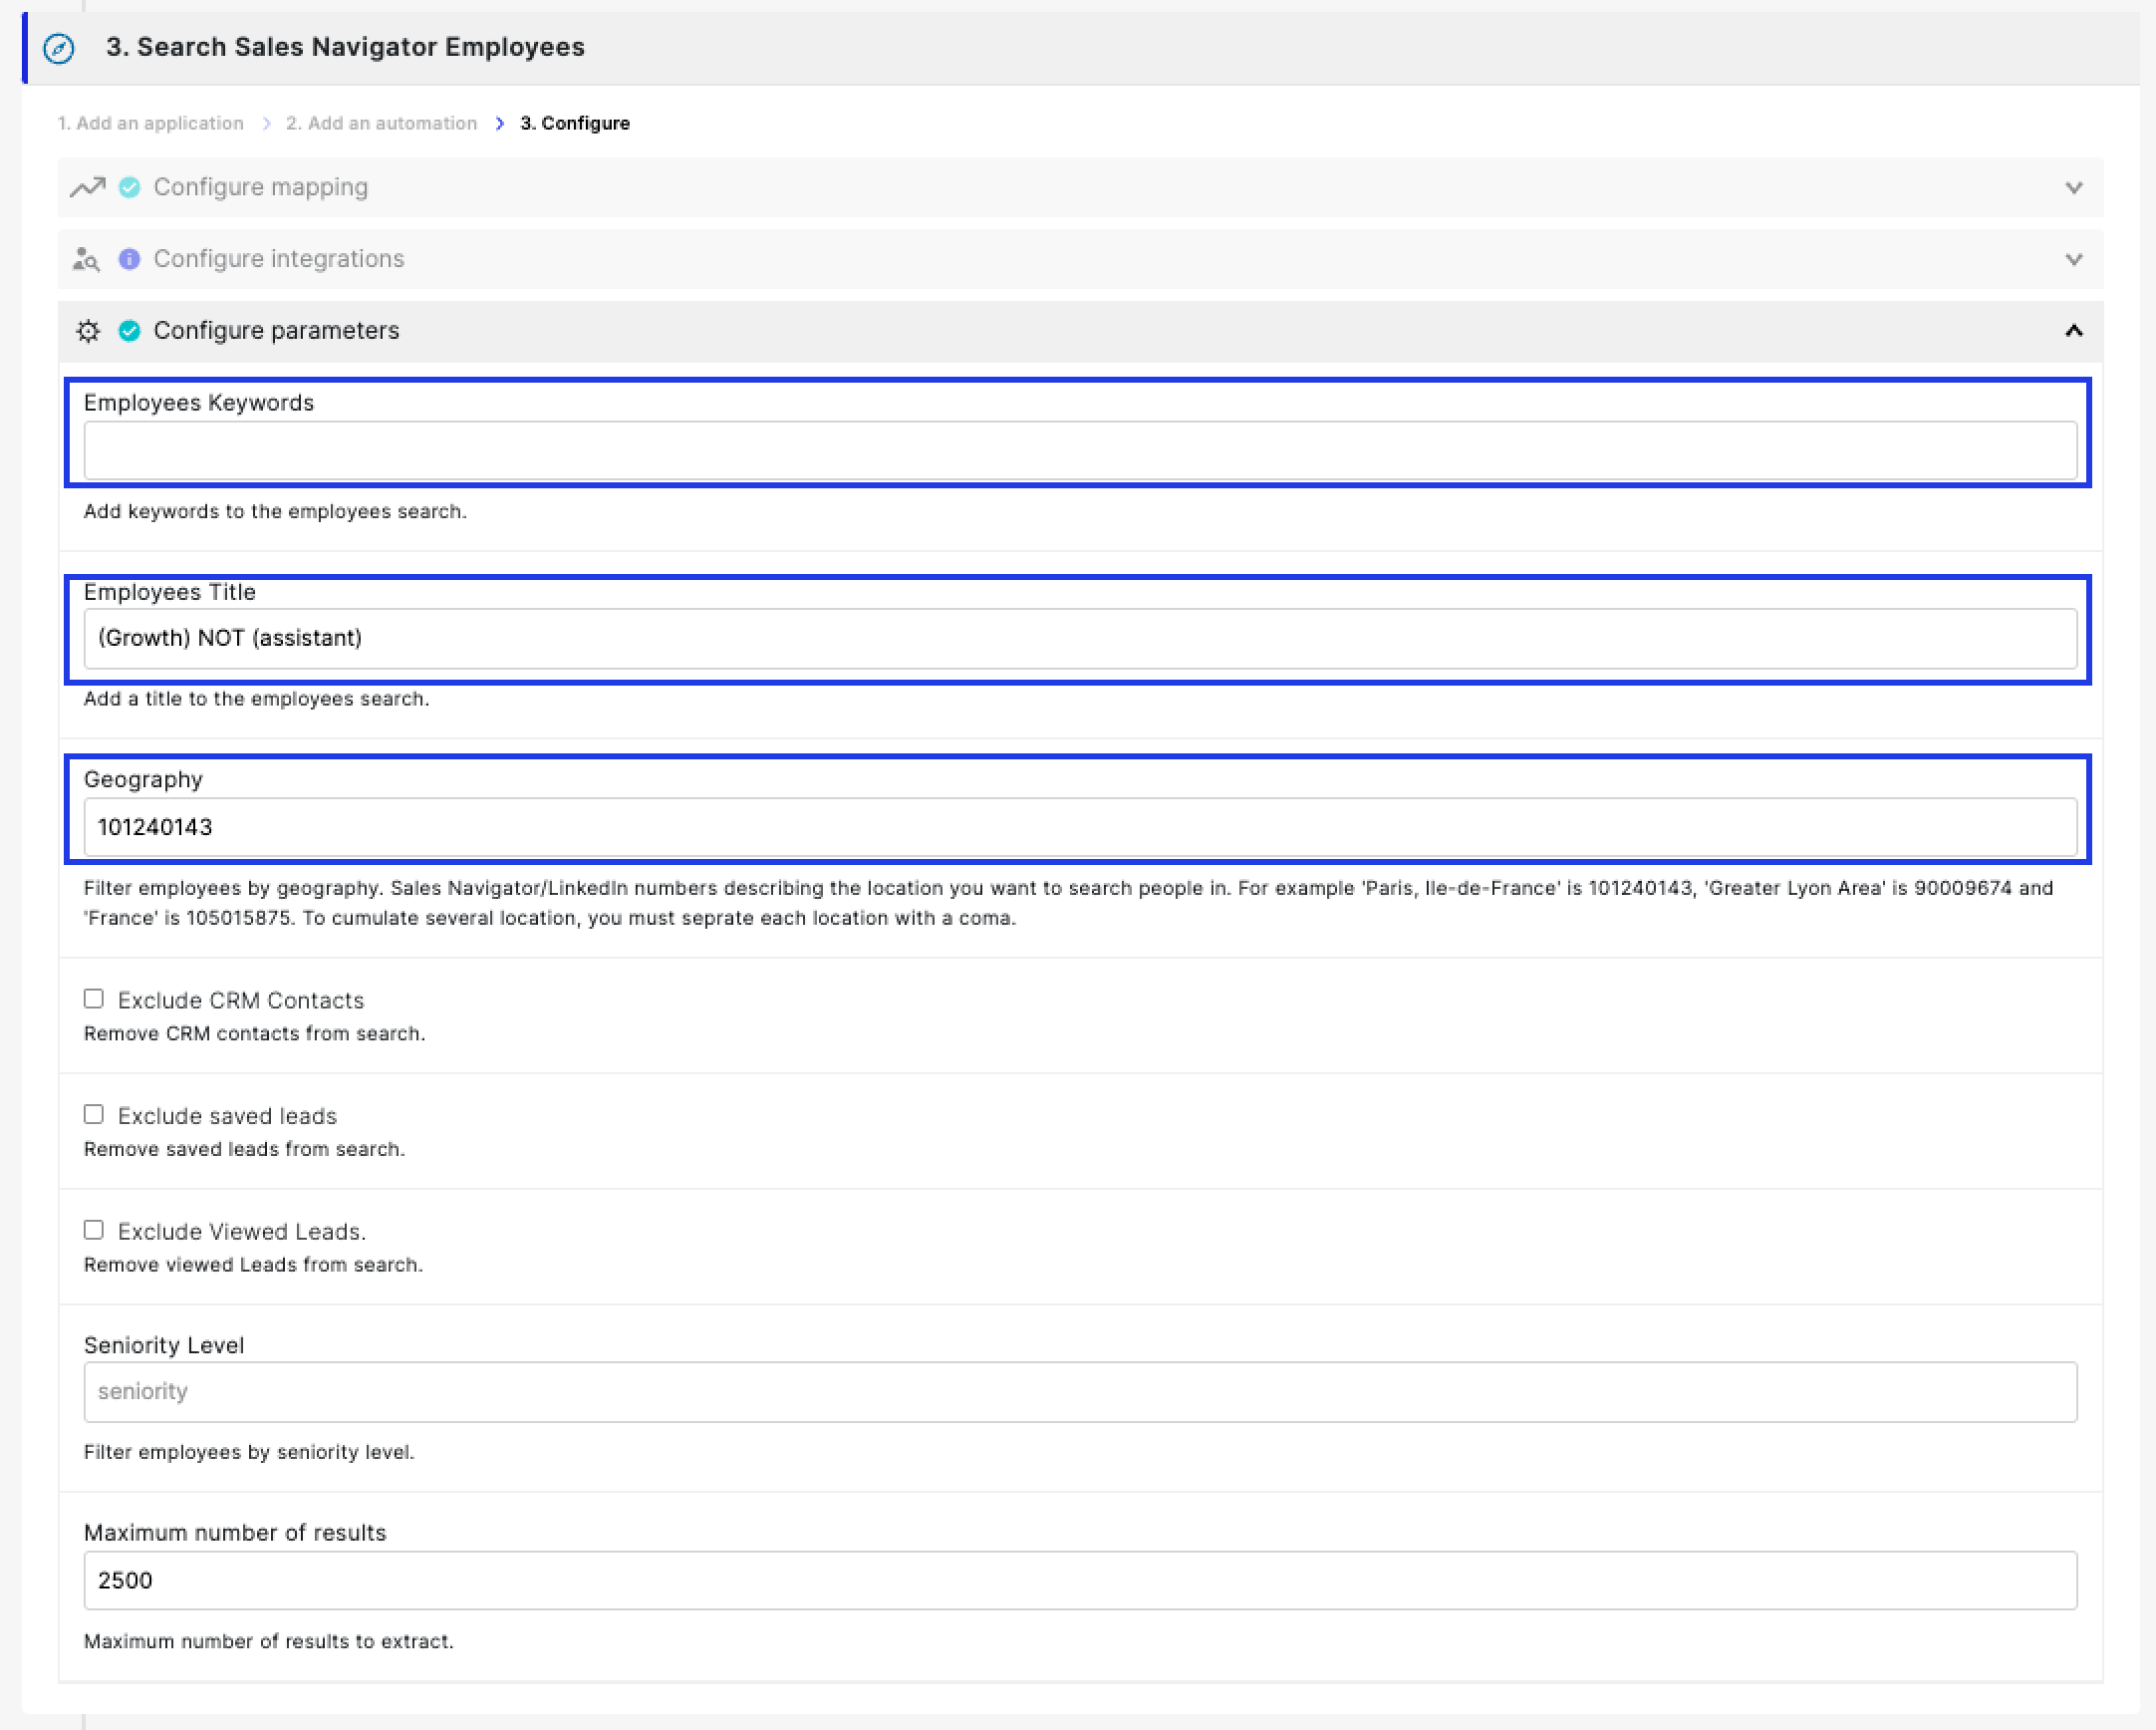
Task: Click the green checkmark next to Configure parameters
Action: tap(129, 331)
